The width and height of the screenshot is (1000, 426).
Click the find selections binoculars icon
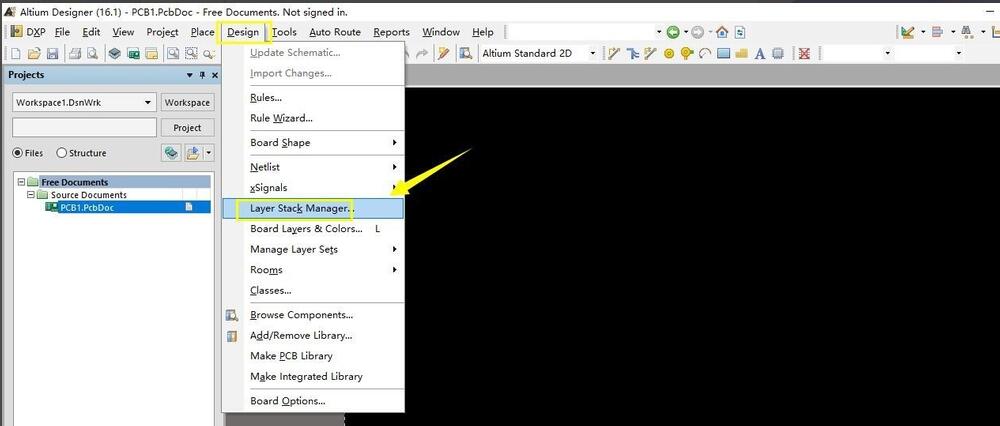[967, 32]
